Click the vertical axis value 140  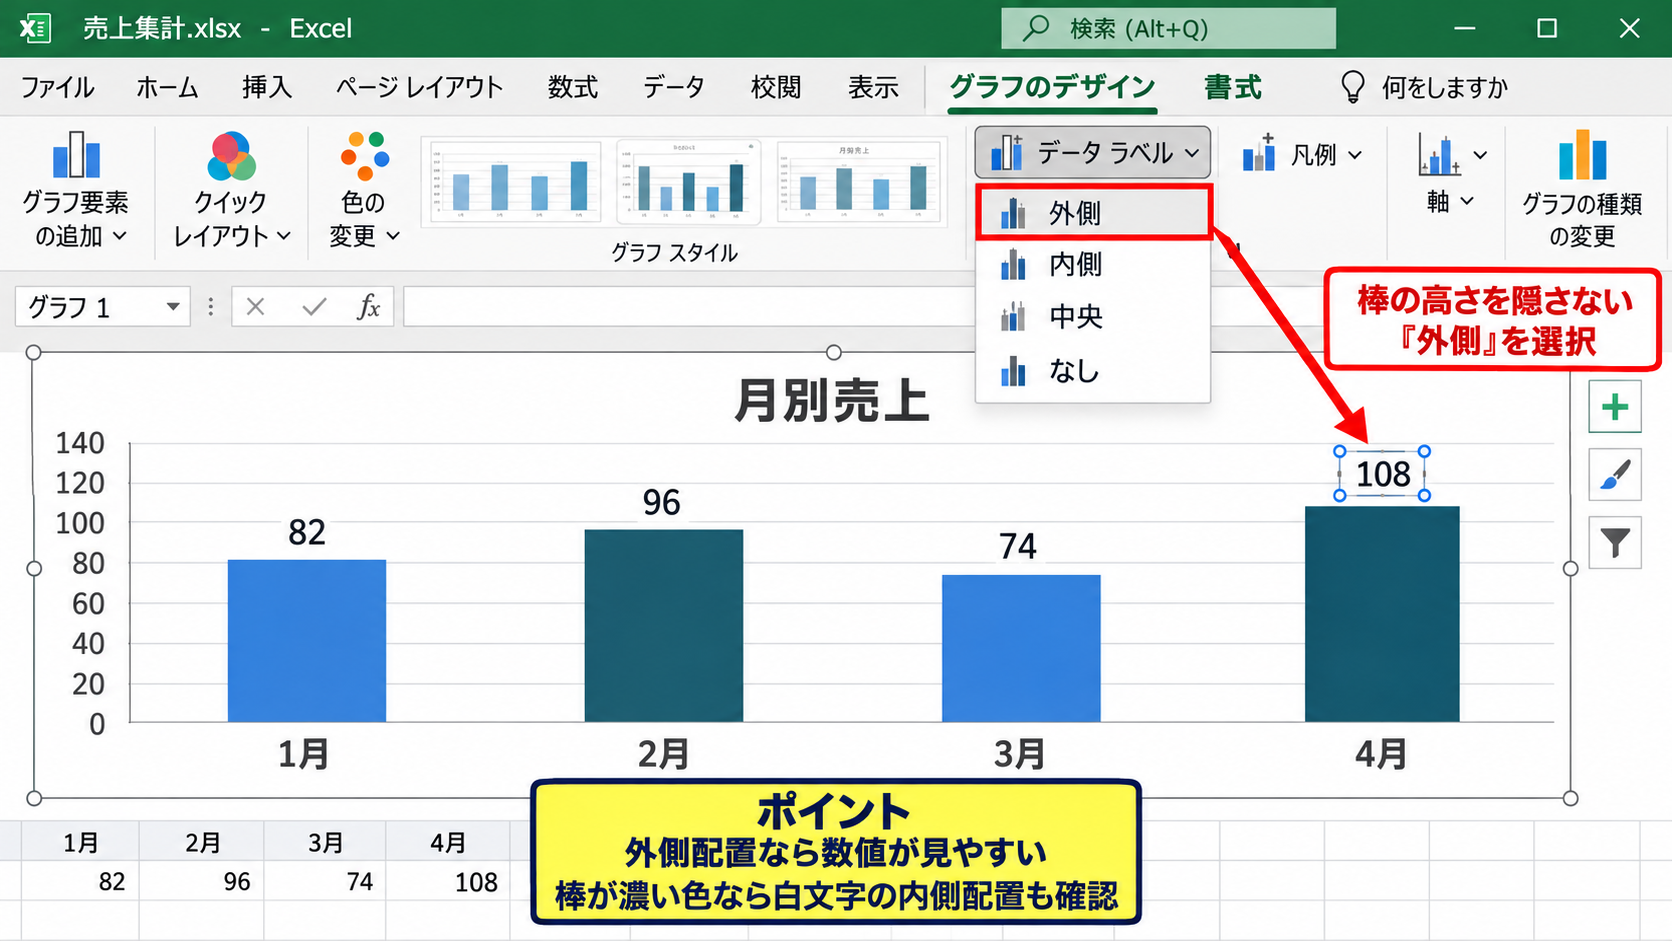80,443
